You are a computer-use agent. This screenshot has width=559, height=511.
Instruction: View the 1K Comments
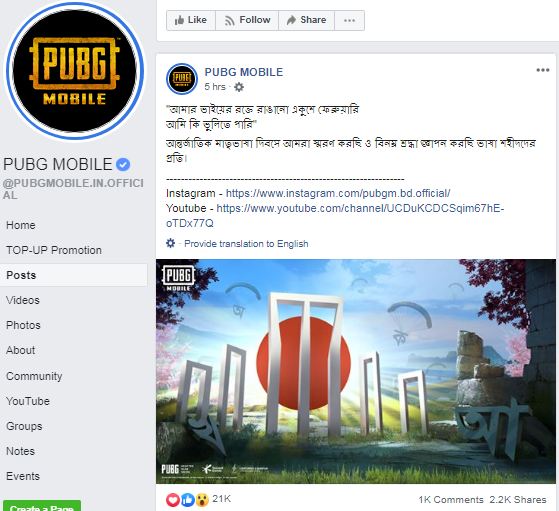[451, 500]
